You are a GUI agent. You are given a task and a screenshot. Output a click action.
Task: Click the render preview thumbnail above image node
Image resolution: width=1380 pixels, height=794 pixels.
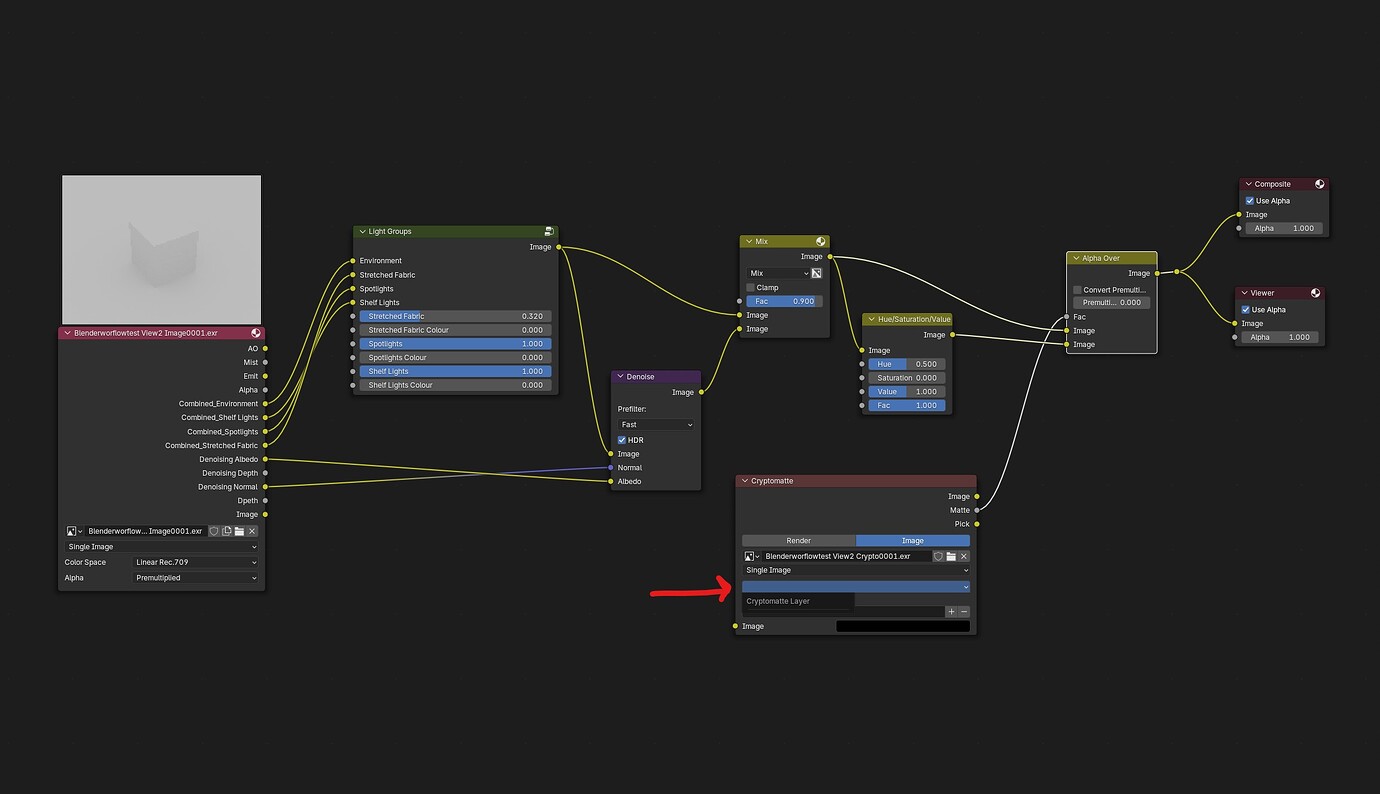coord(161,250)
